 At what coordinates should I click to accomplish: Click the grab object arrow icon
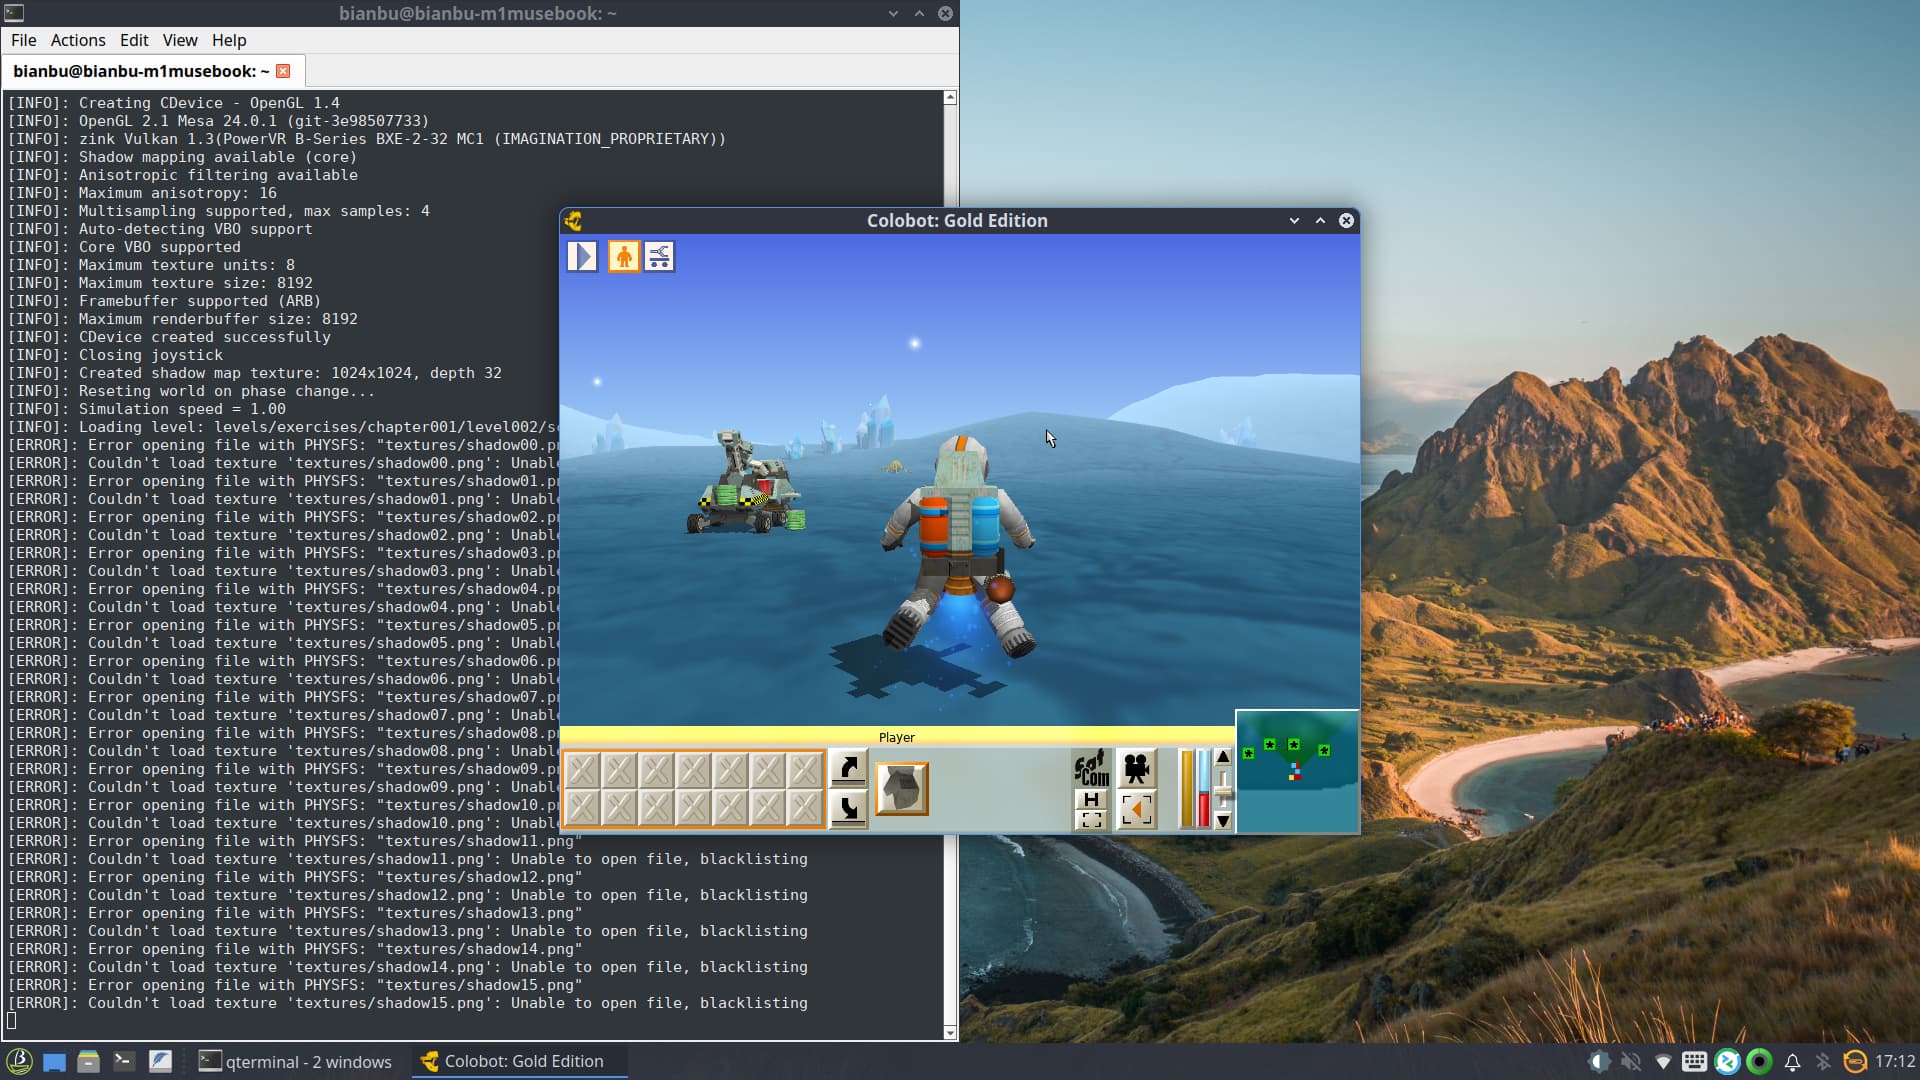point(848,768)
